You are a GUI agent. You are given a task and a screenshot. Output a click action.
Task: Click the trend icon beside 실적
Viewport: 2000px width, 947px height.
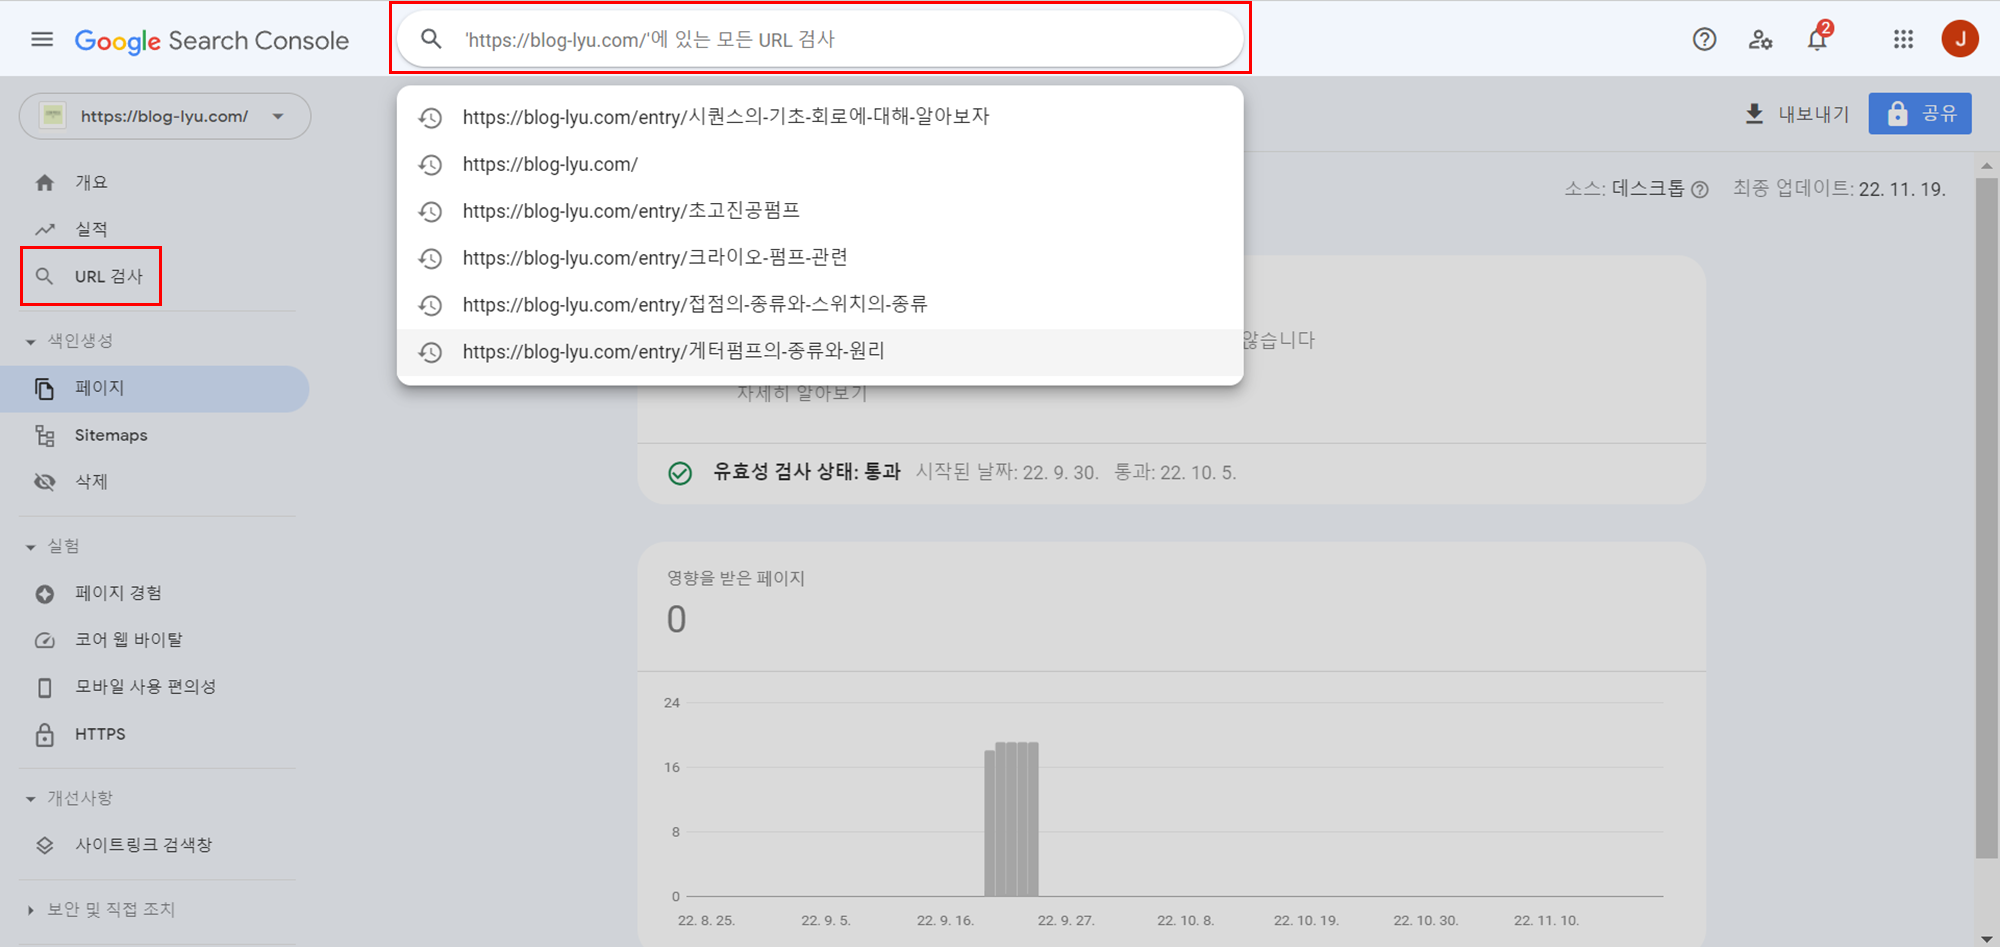(x=45, y=229)
